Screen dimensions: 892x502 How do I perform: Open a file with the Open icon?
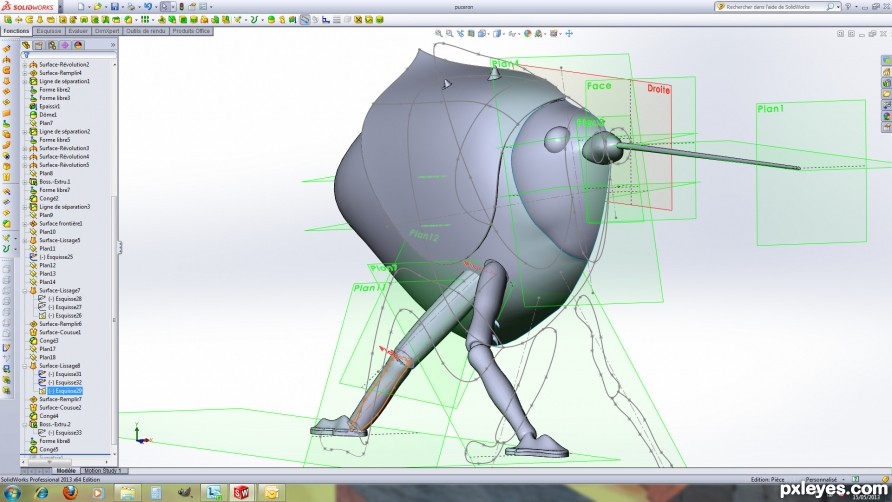pyautogui.click(x=98, y=7)
